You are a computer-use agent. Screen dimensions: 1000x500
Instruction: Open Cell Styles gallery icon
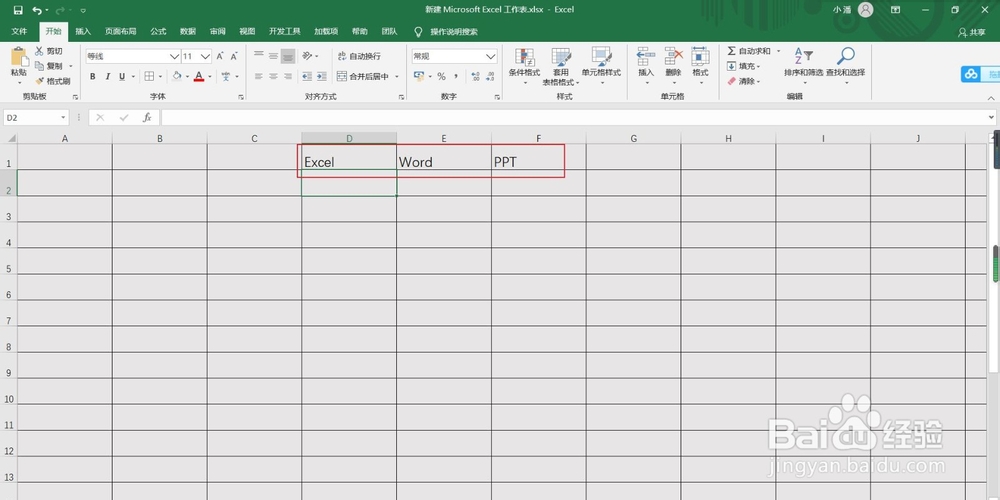click(x=601, y=57)
